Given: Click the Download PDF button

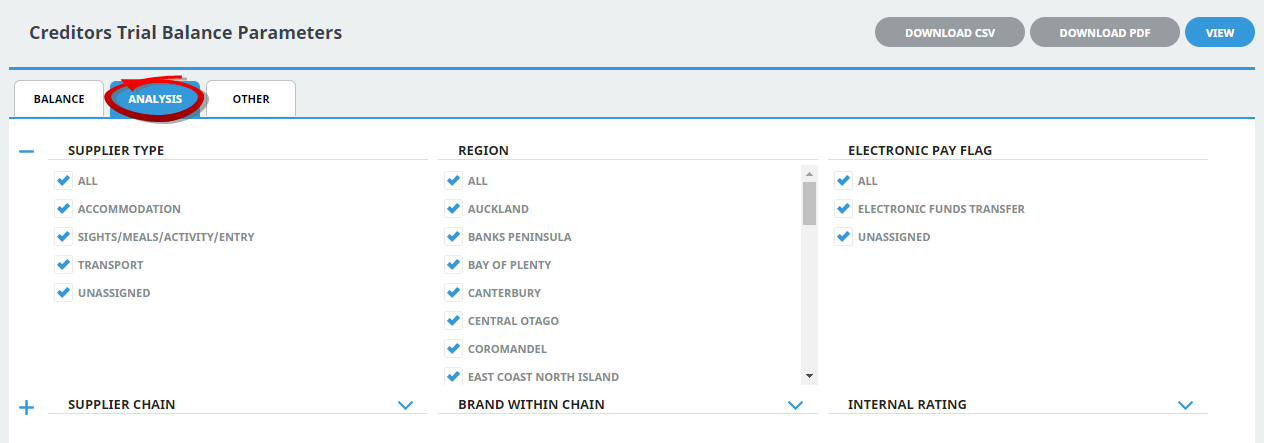Looking at the screenshot, I should point(1105,32).
